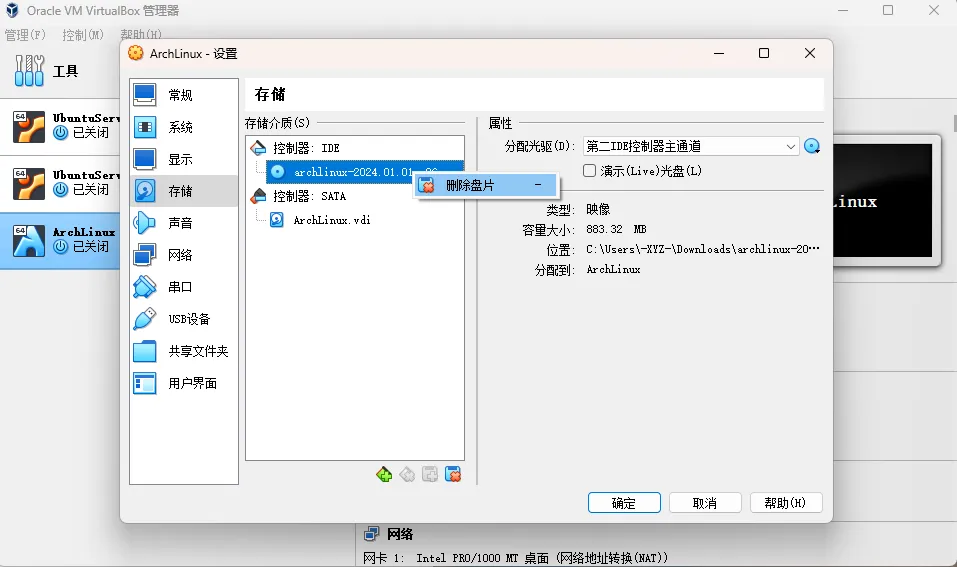Open the 控制(M) menu in menu bar
The height and width of the screenshot is (567, 957).
tap(82, 35)
